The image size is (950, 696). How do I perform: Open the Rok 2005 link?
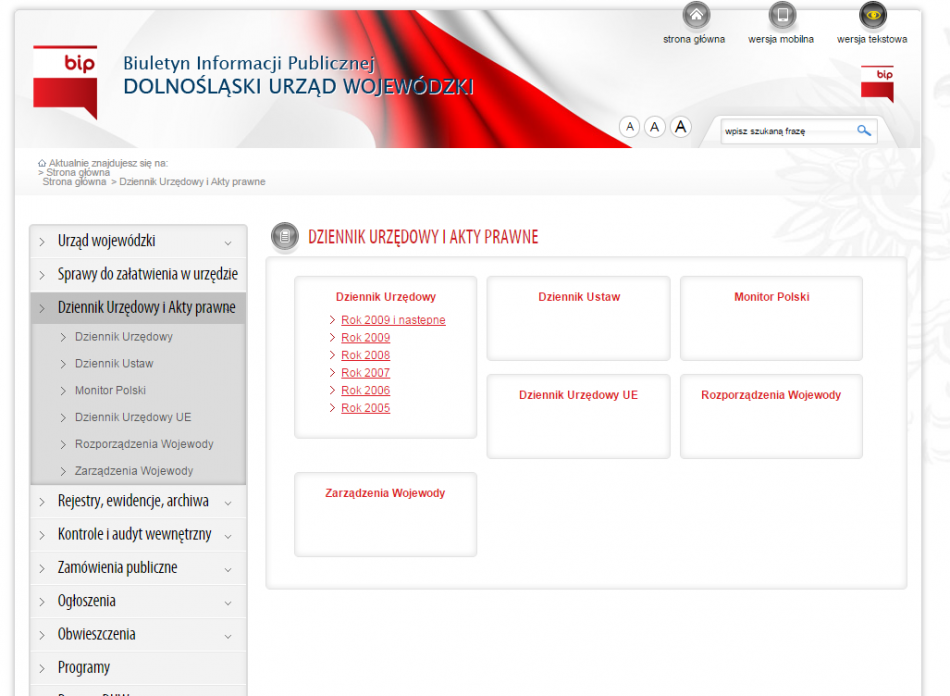click(x=365, y=408)
